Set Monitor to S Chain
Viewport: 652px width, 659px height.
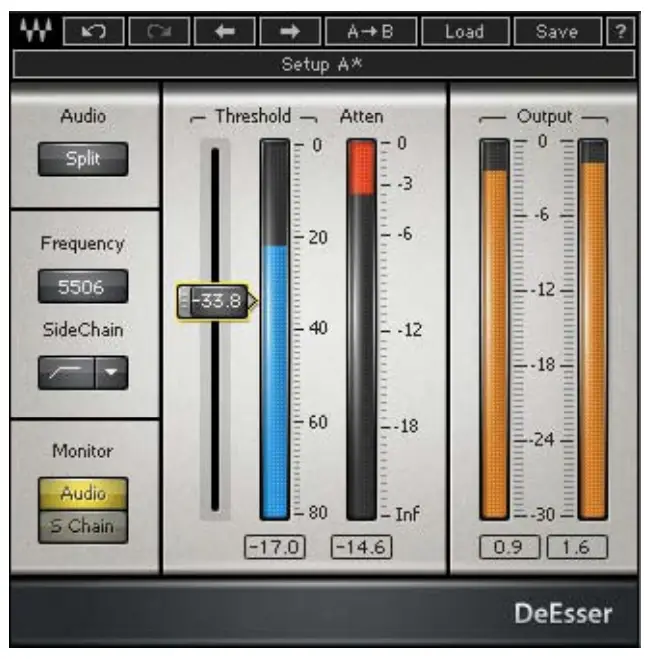pos(83,527)
